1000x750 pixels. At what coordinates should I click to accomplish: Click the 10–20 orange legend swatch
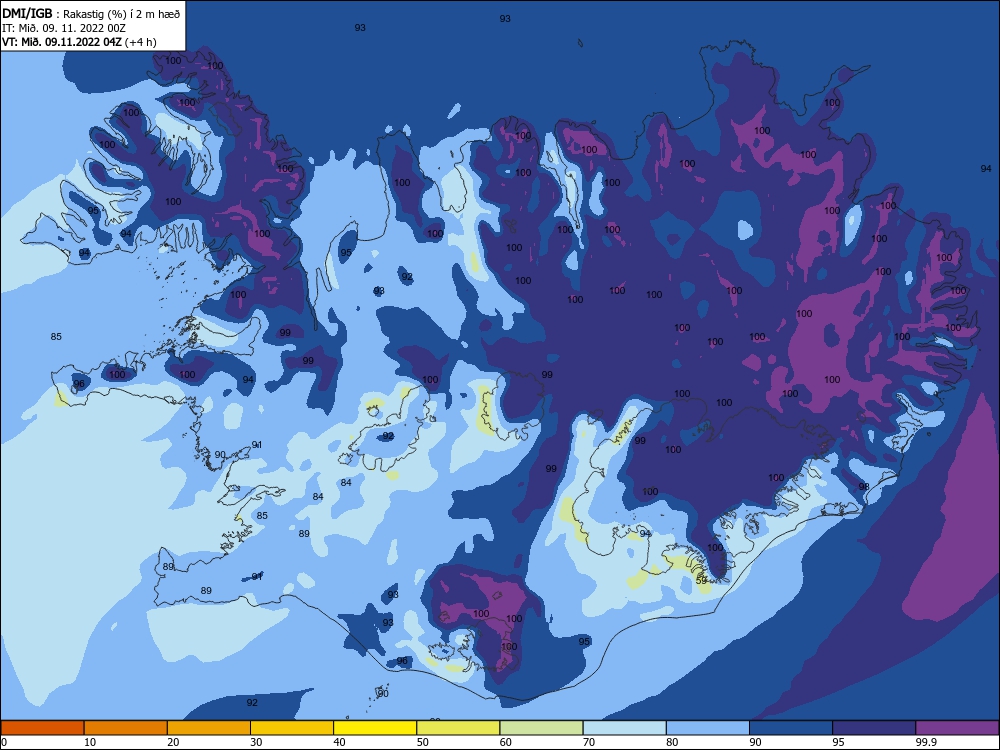coord(126,728)
